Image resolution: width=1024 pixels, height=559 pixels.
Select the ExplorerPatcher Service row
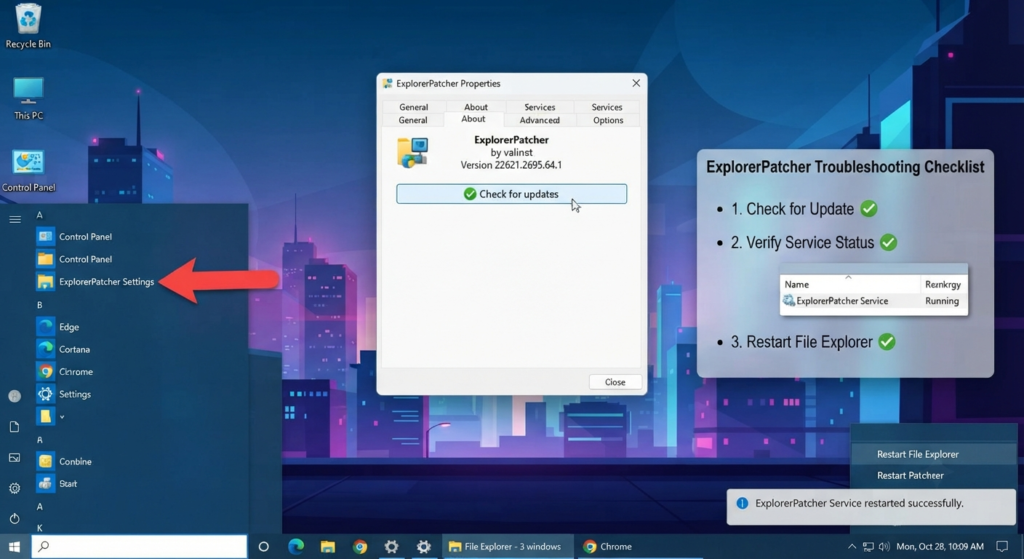click(x=874, y=301)
